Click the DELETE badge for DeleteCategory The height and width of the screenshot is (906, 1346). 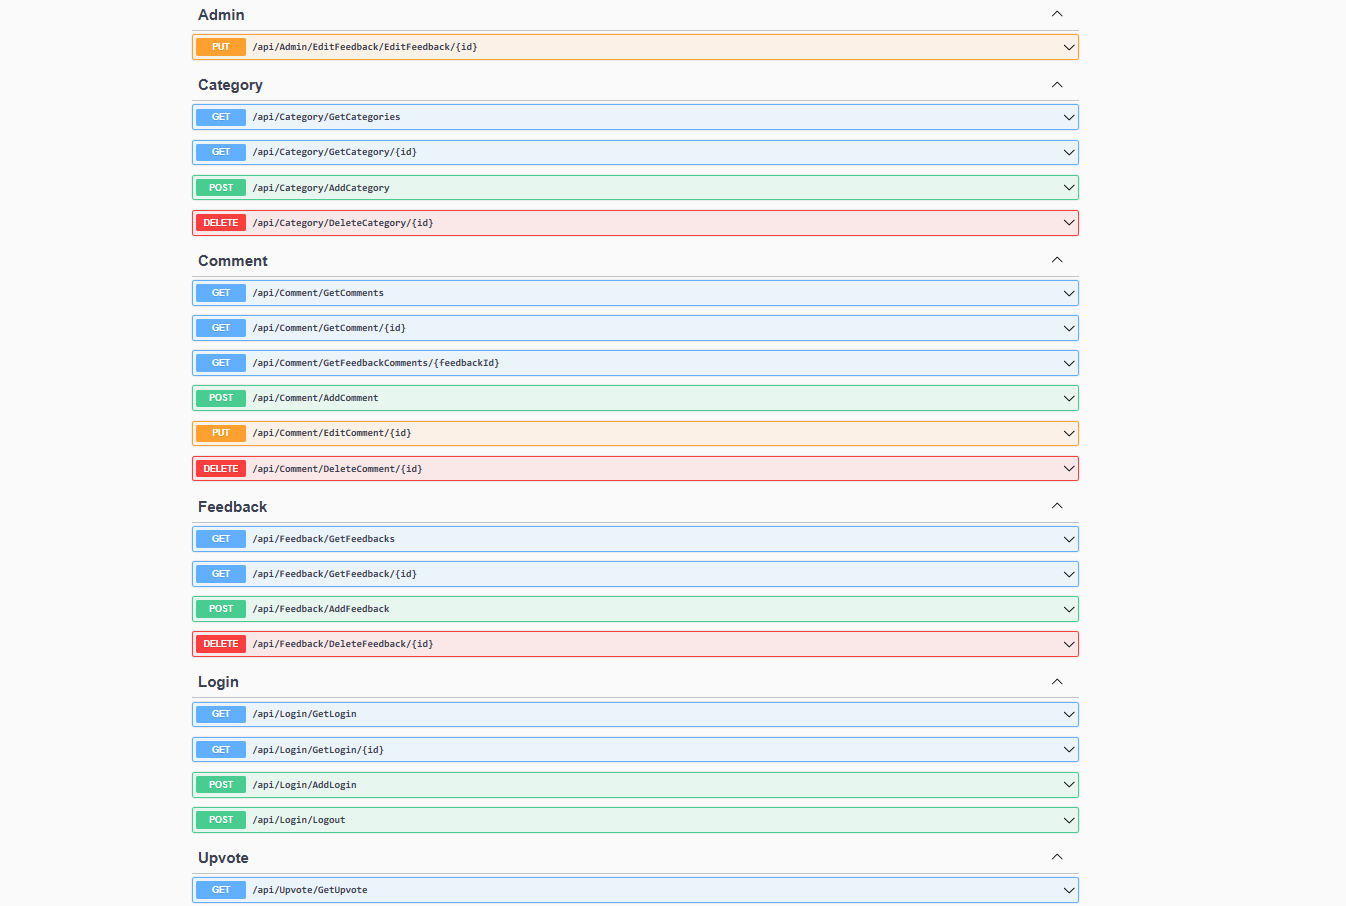220,223
